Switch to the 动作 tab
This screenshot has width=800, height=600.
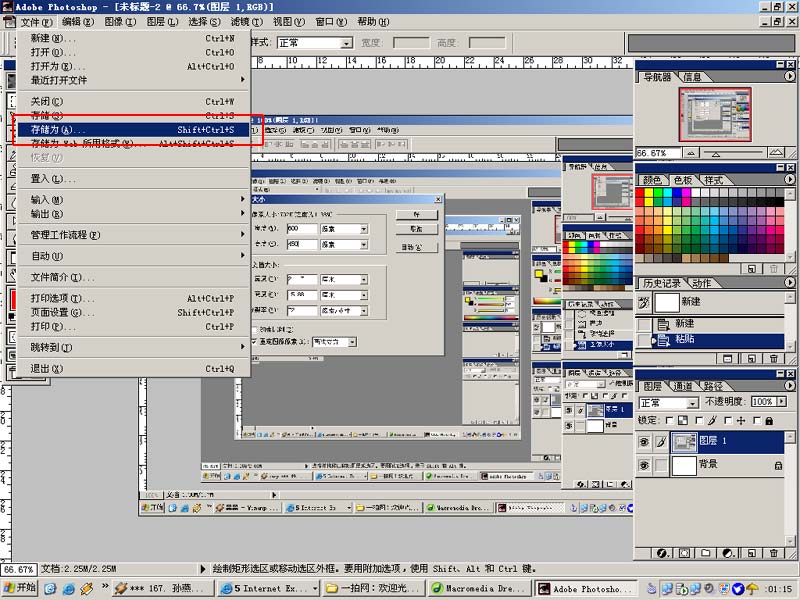point(702,283)
